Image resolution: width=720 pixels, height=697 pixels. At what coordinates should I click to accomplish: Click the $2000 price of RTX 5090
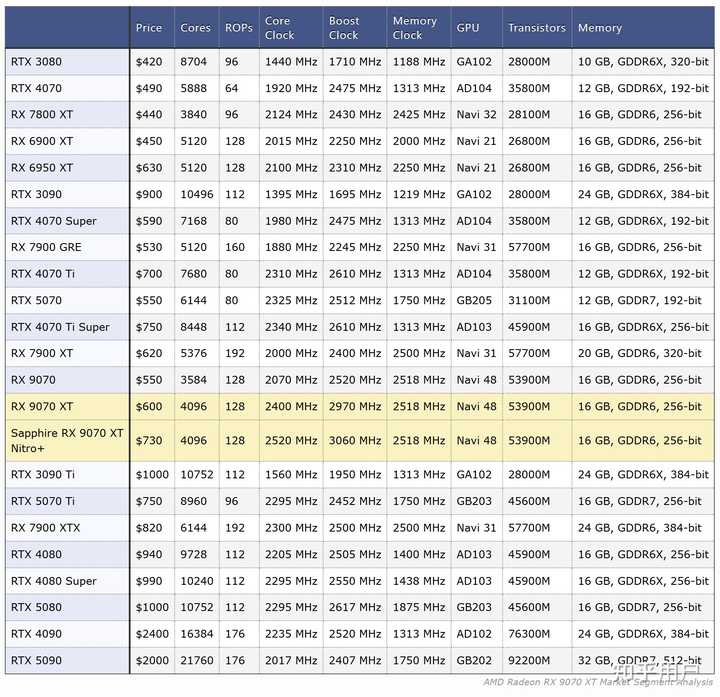(x=152, y=660)
